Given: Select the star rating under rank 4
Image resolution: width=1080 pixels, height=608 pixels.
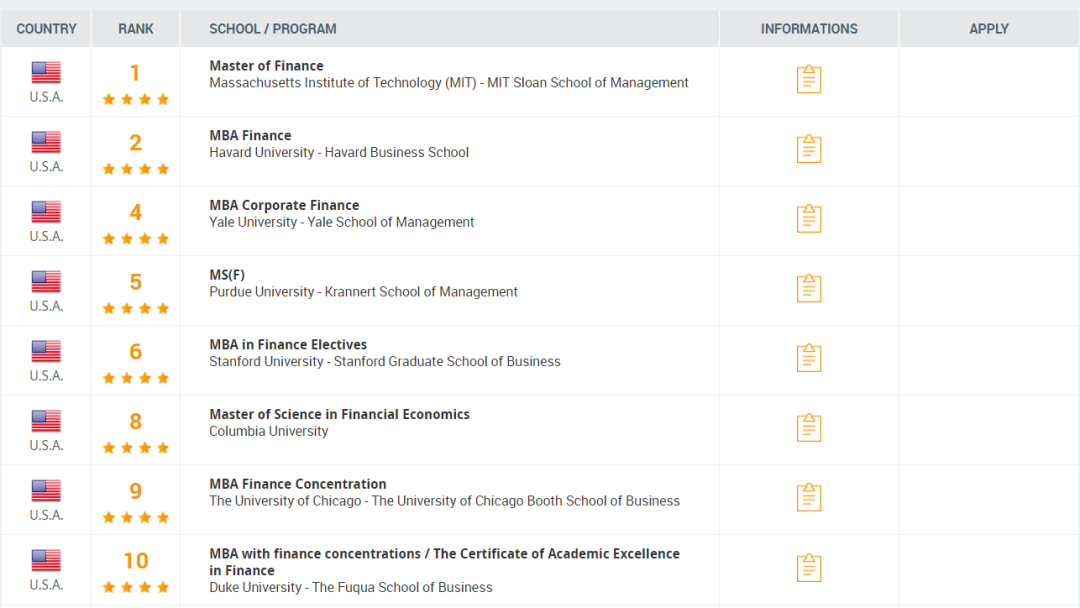Looking at the screenshot, I should 136,238.
